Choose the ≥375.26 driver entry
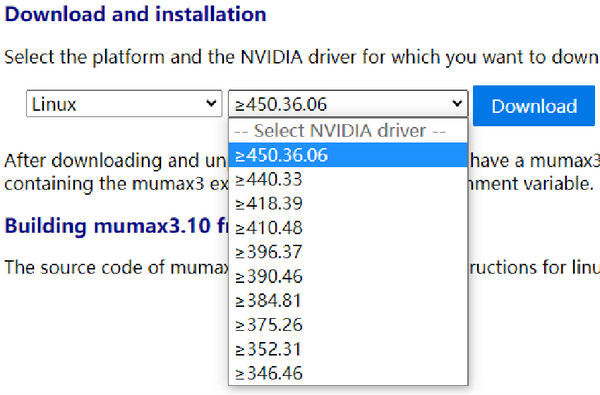 point(348,325)
